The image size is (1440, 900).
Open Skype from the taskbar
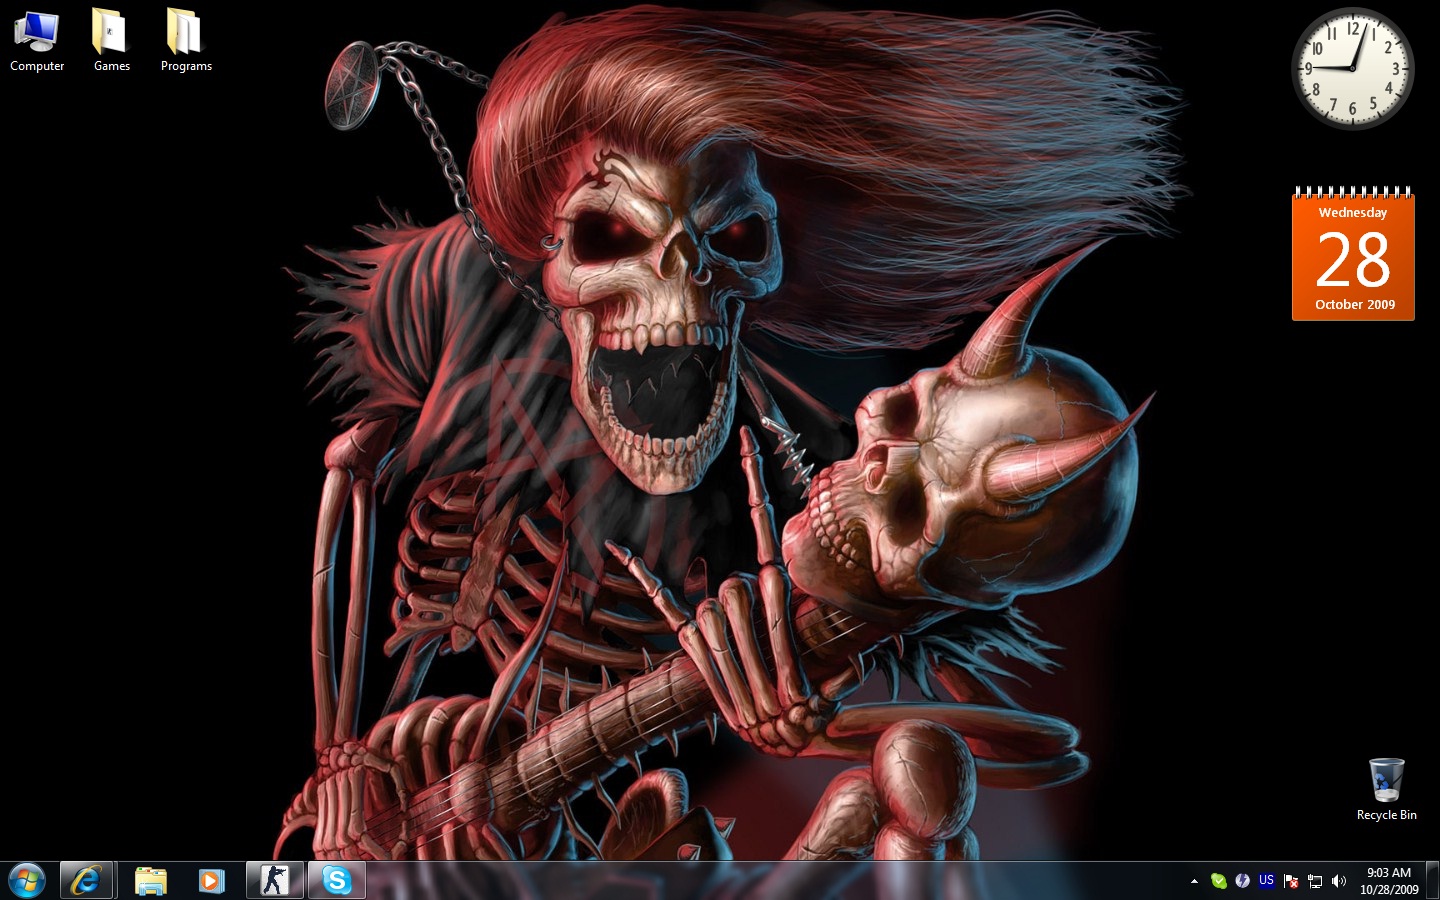pos(337,881)
